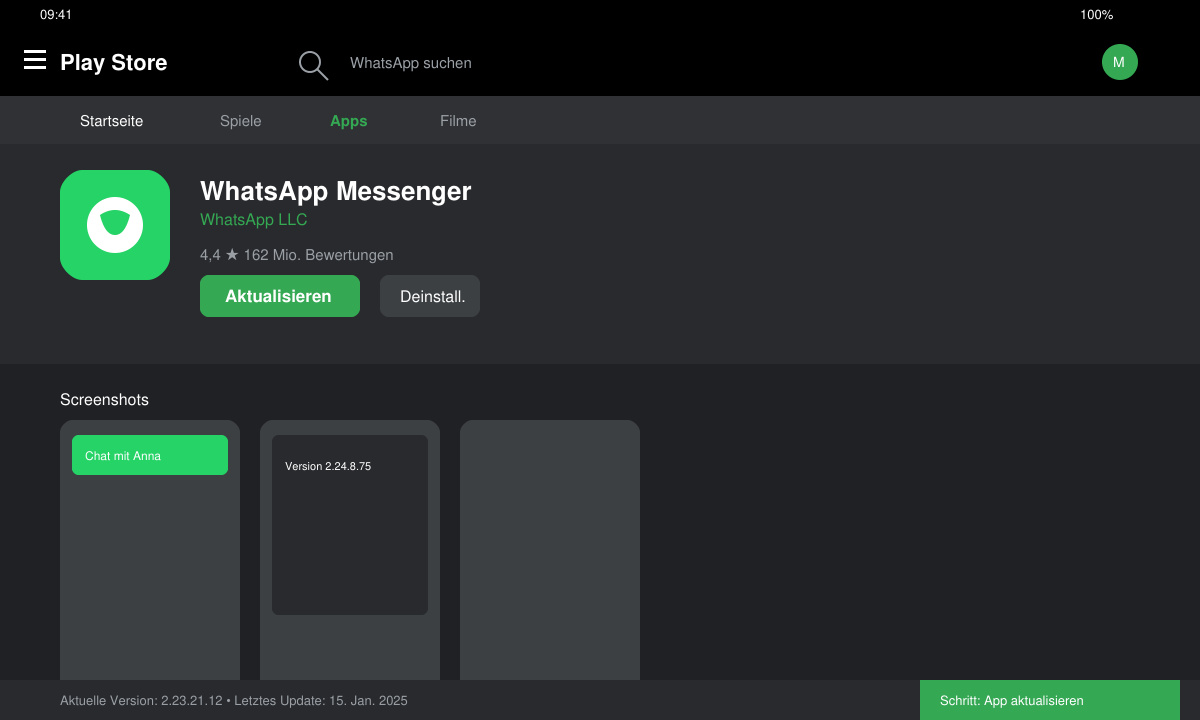Open the 'Version 2.24.8.75' screenshot
Image resolution: width=1200 pixels, height=720 pixels.
point(350,550)
